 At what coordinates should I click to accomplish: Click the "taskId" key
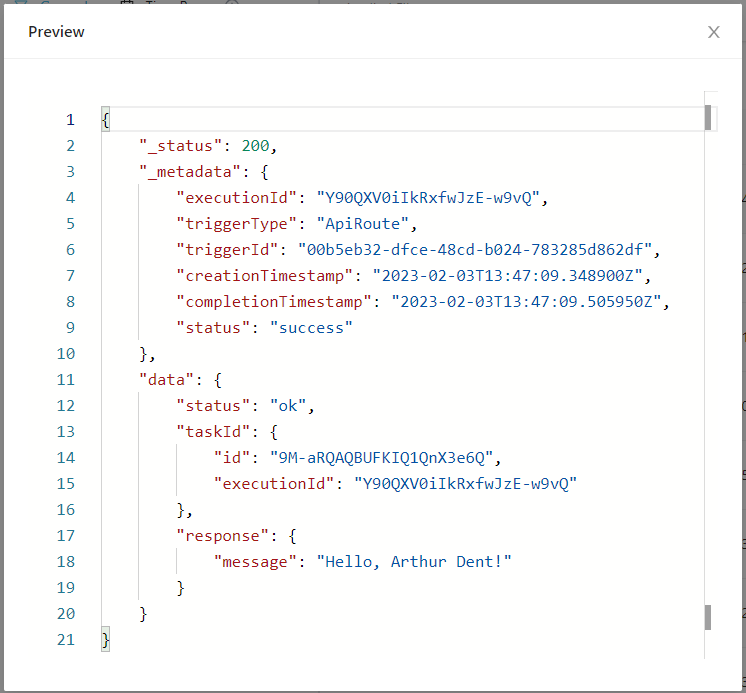coord(214,432)
